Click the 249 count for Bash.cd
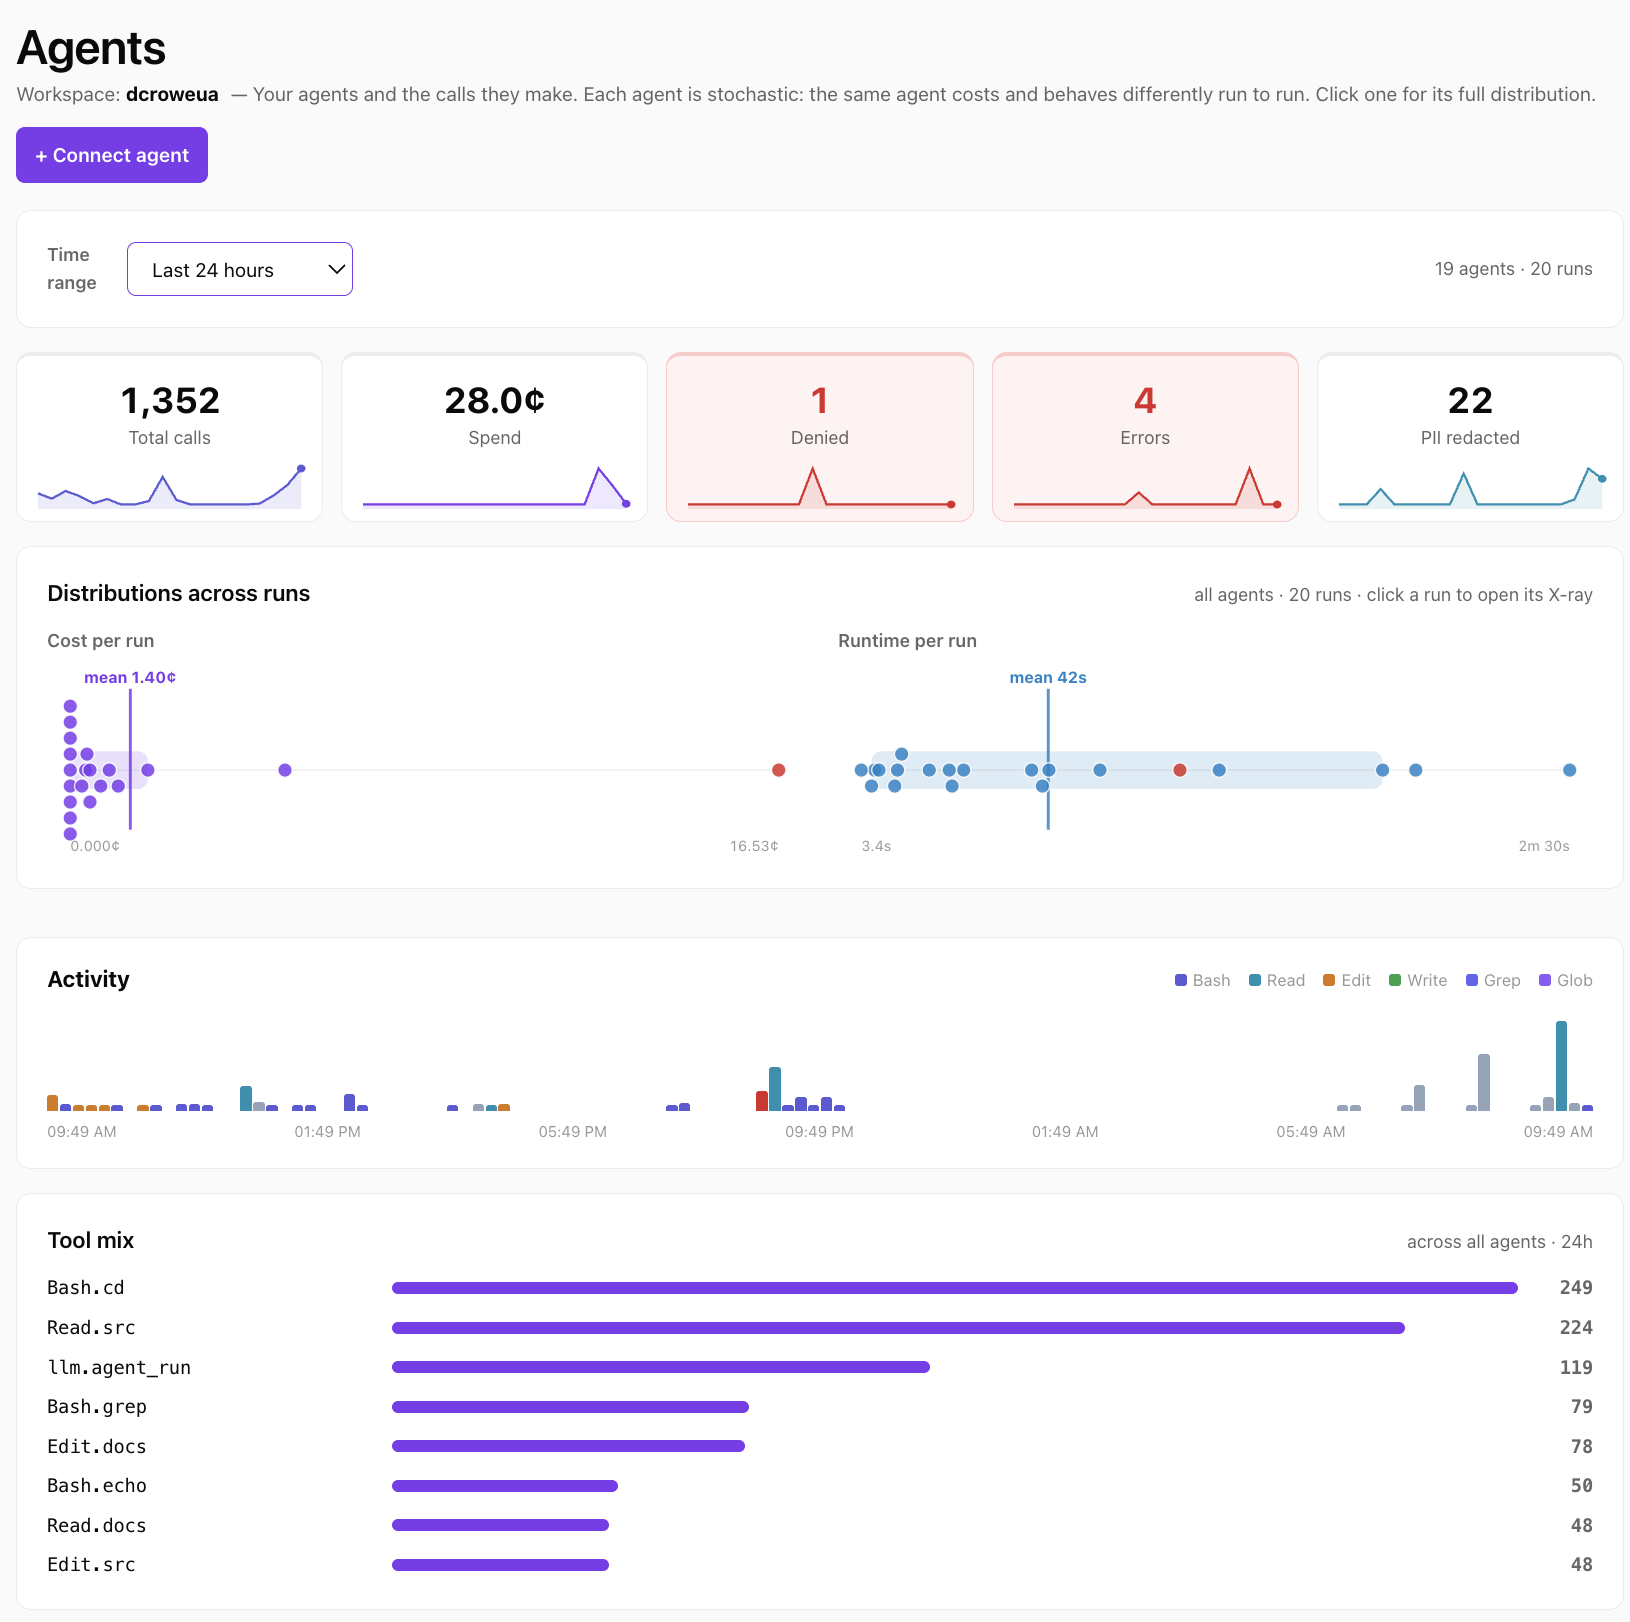1630x1622 pixels. coord(1576,1288)
